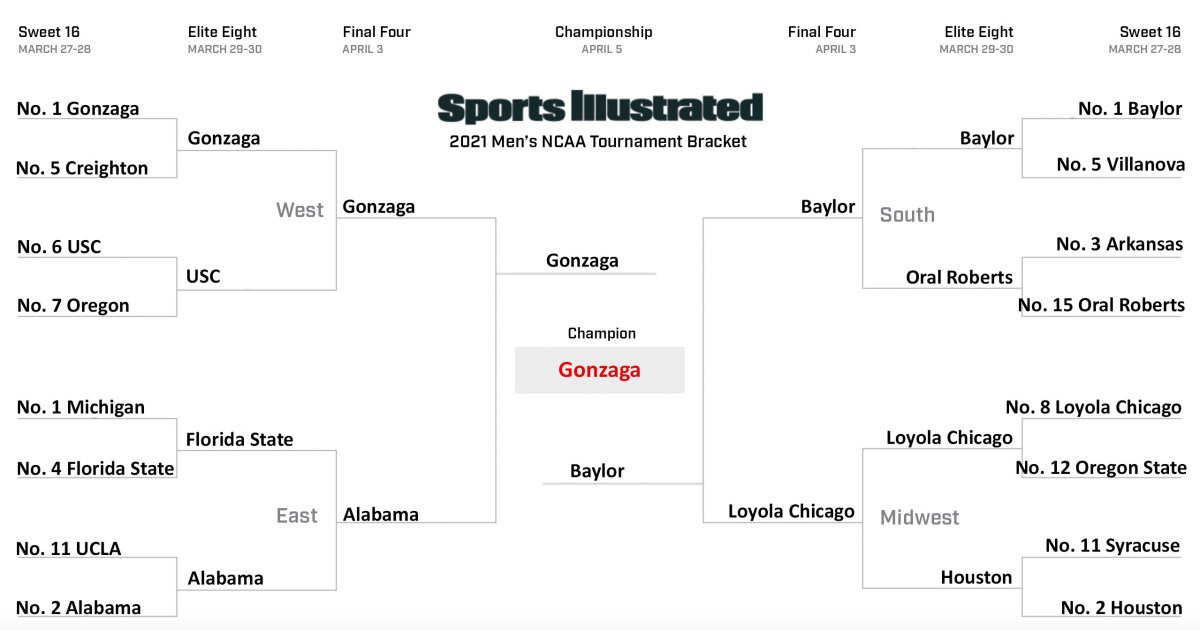Screen dimensions: 1200x630
Task: Select No. 4 Florida State
Action: point(96,468)
